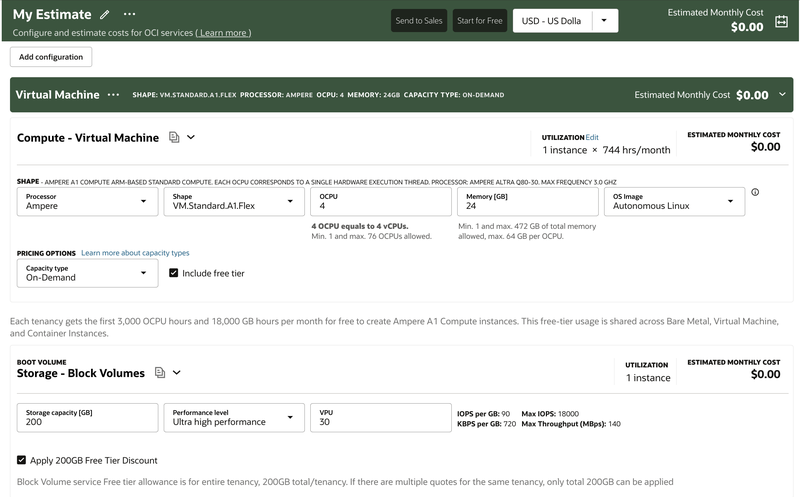Click the 'KBPS per GB: 720' text
This screenshot has width=800, height=497.
(486, 424)
